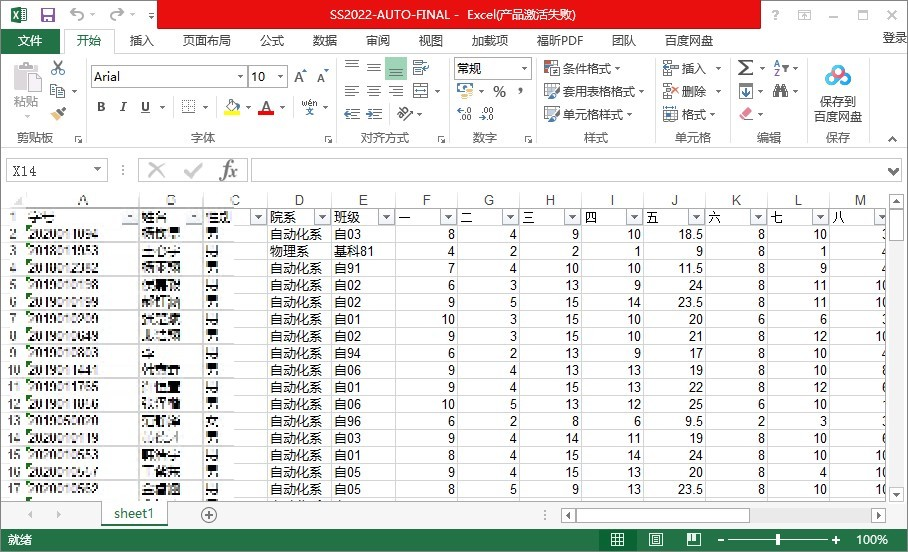Activate the Format Painter brush
Viewport: 908px width, 552px height.
(58, 113)
